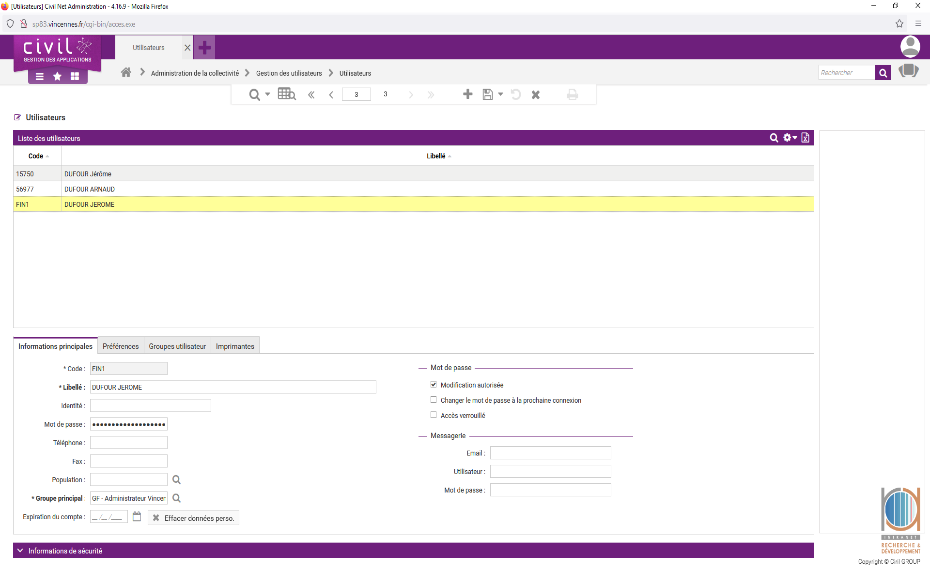The image size is (930, 566).
Task: Click the Rechercher search field
Action: [846, 72]
